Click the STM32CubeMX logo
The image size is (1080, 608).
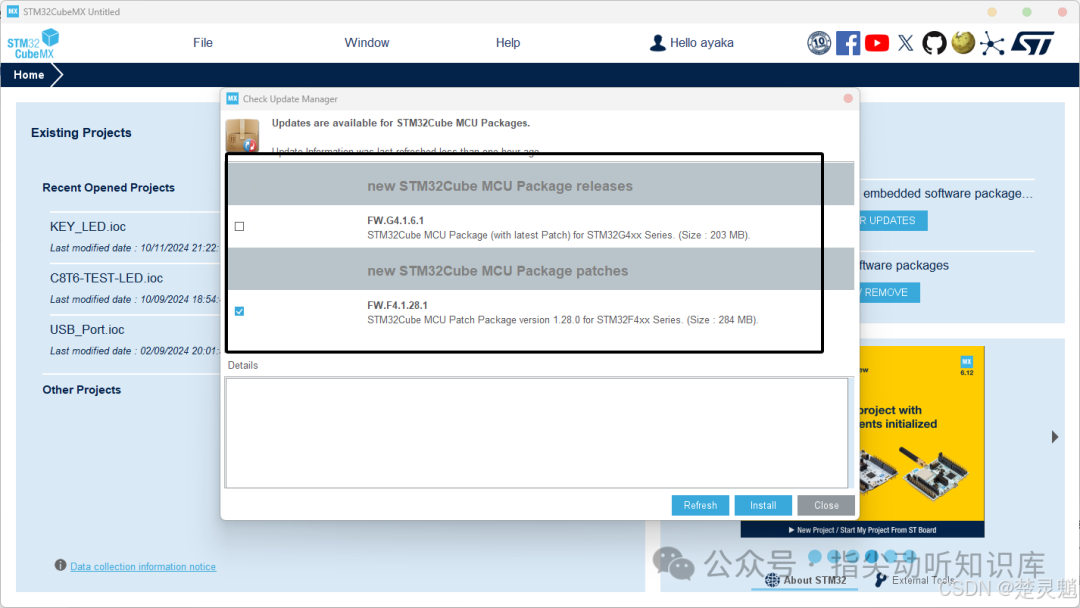tap(33, 43)
